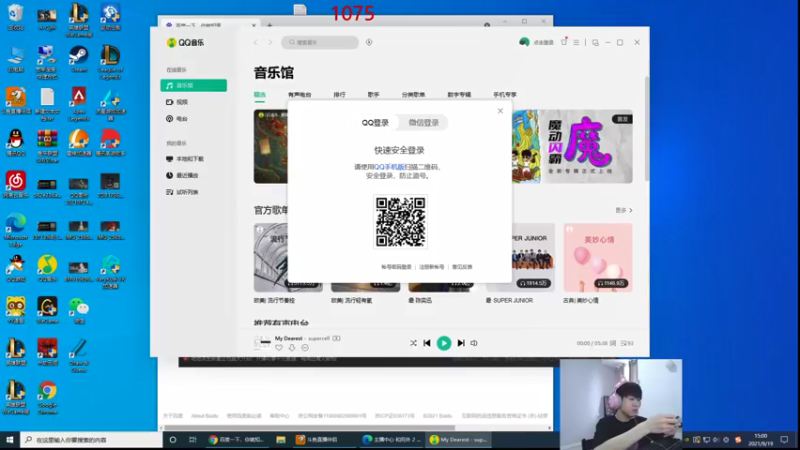
Task: Click the QQ音乐 logo
Action: tap(185, 42)
